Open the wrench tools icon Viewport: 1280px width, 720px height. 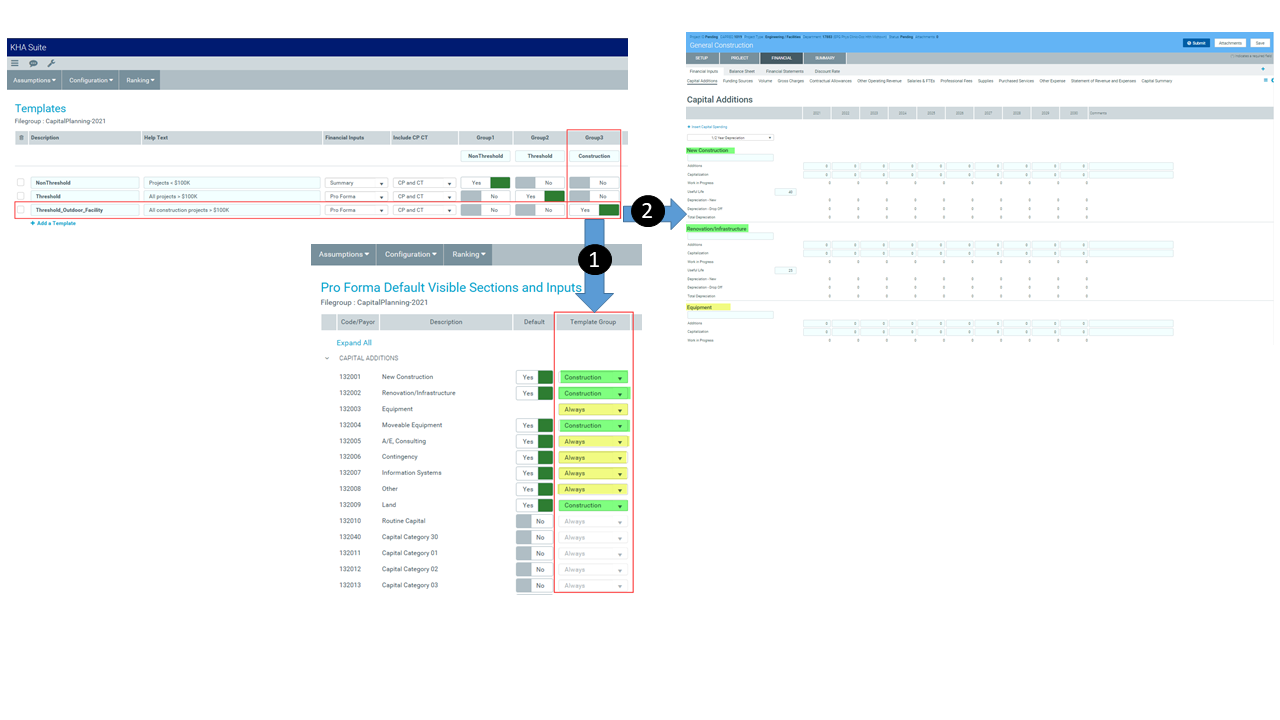(51, 63)
